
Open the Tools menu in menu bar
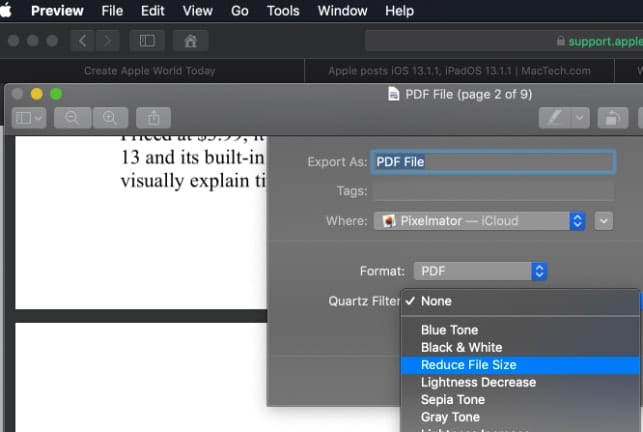click(283, 11)
